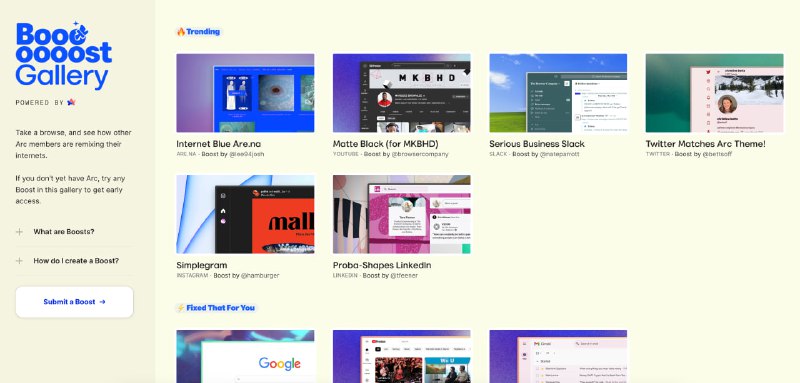The height and width of the screenshot is (383, 800).
Task: Open Serious Business Slack thumbnail
Action: [558, 93]
